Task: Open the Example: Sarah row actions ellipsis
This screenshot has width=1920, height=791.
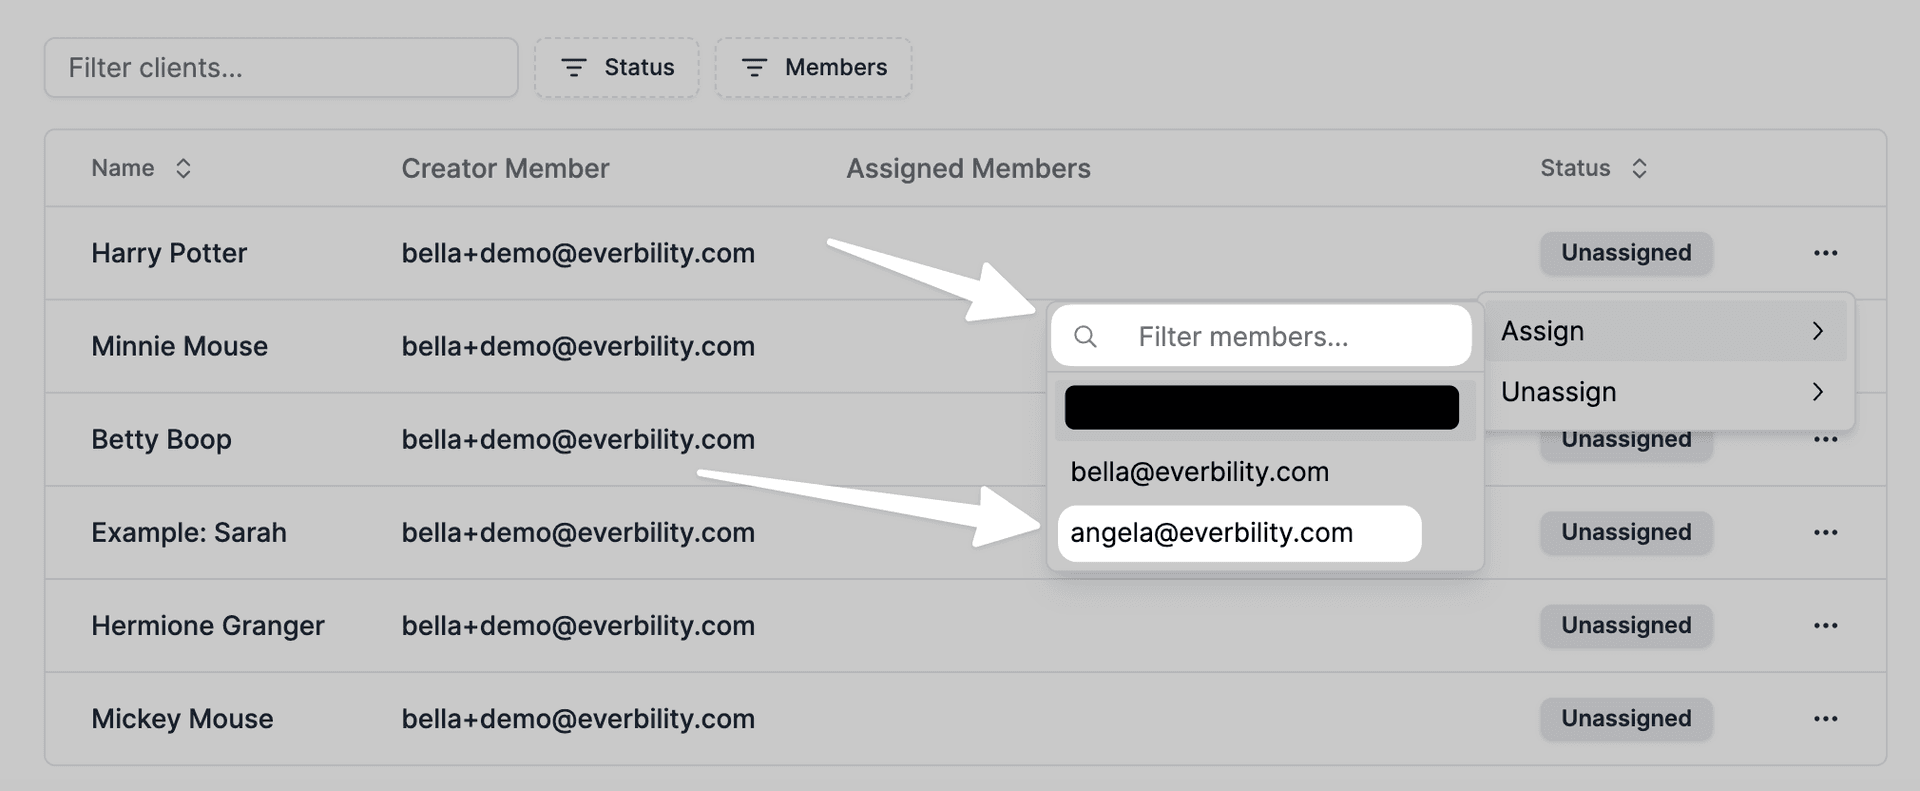Action: click(x=1825, y=532)
